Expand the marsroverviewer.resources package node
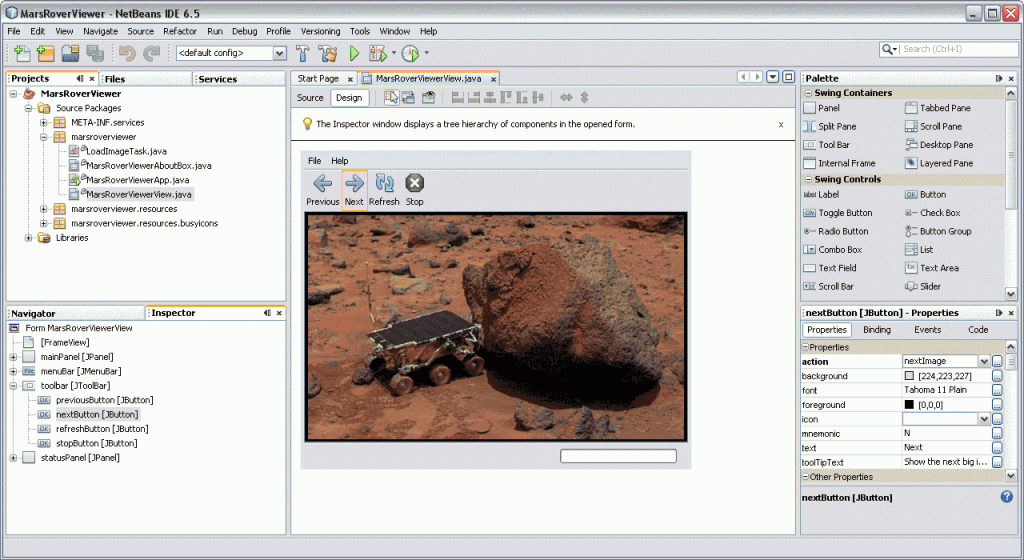 44,209
